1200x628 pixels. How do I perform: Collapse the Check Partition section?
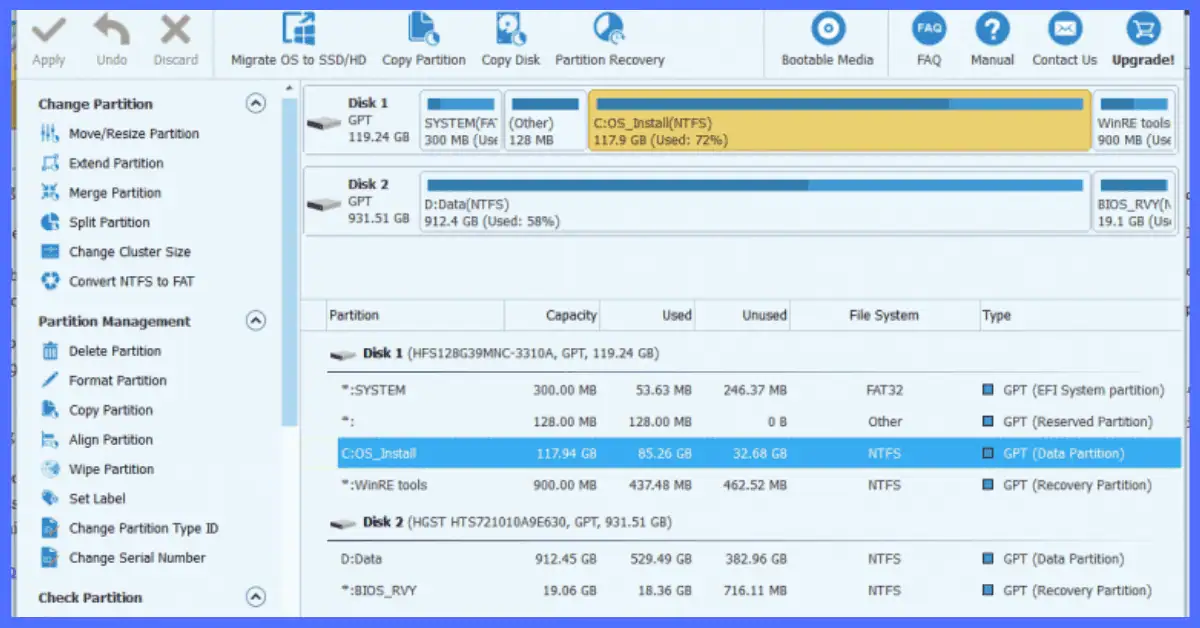(x=256, y=597)
